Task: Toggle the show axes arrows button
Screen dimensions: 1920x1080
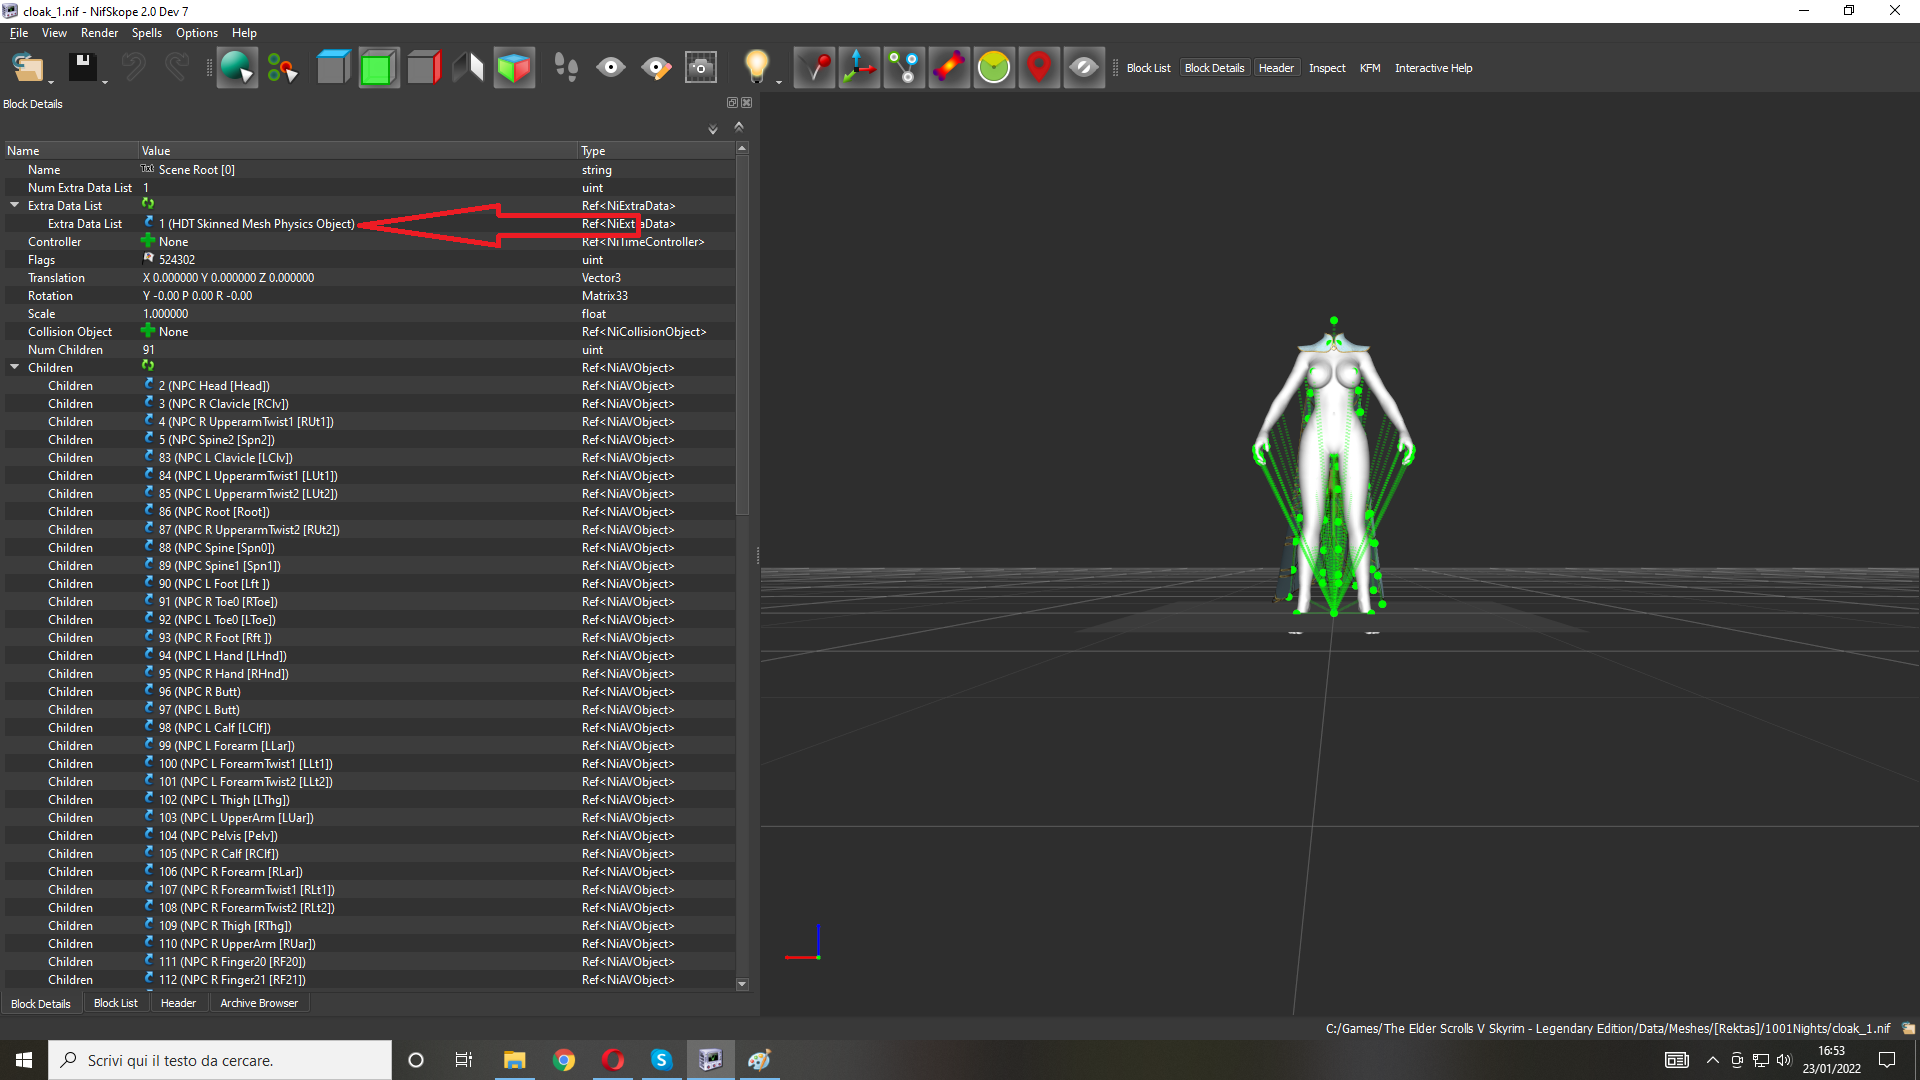Action: pyautogui.click(x=859, y=68)
